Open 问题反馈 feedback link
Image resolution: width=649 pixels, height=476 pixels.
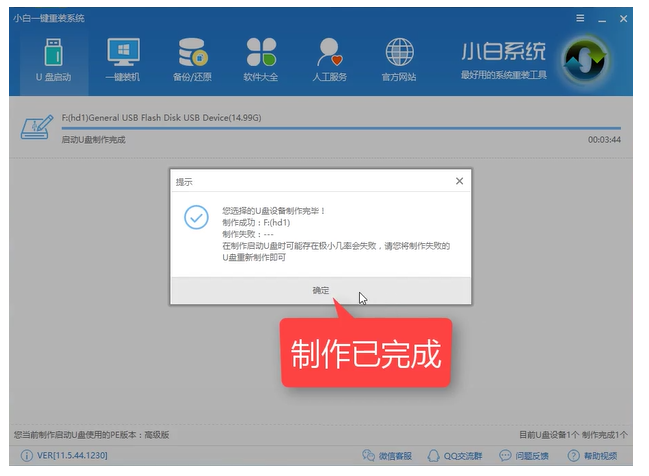point(524,456)
